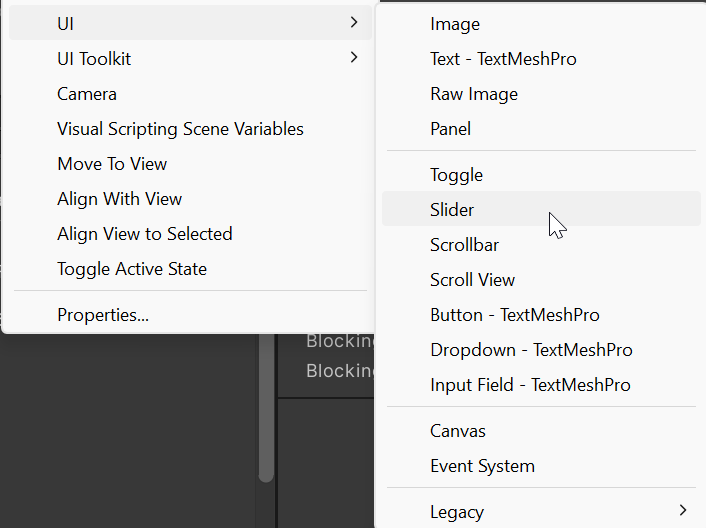The width and height of the screenshot is (706, 528).
Task: Create an Image UI element
Action: point(541,24)
